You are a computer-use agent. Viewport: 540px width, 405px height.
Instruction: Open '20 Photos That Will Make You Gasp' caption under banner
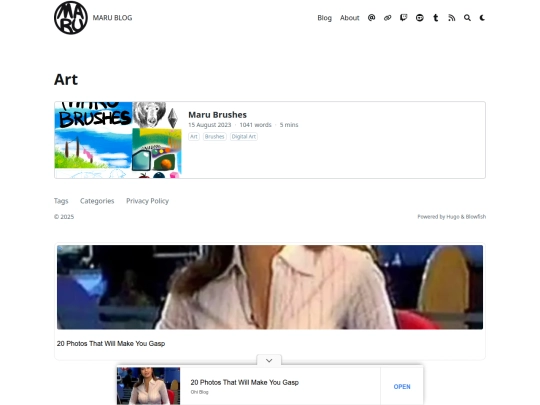pos(111,343)
